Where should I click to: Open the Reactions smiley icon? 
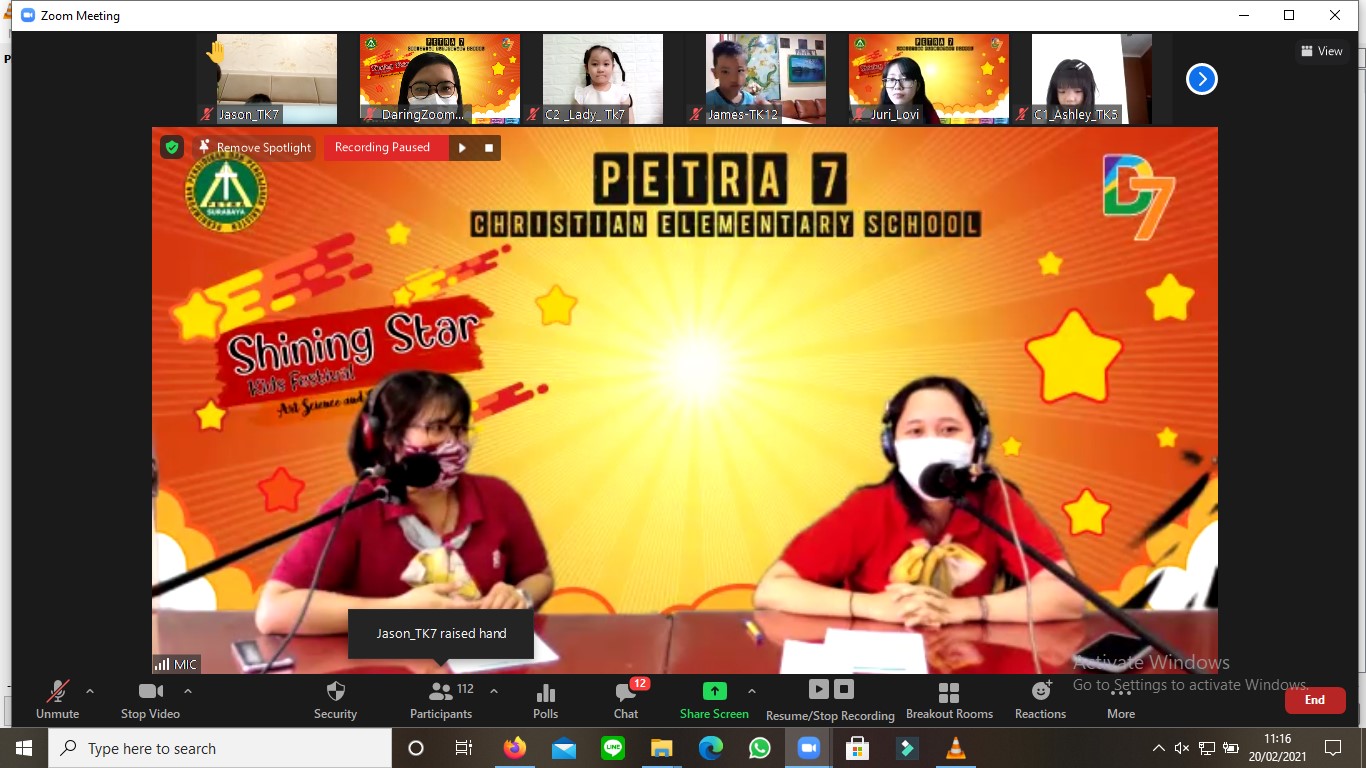[x=1040, y=691]
